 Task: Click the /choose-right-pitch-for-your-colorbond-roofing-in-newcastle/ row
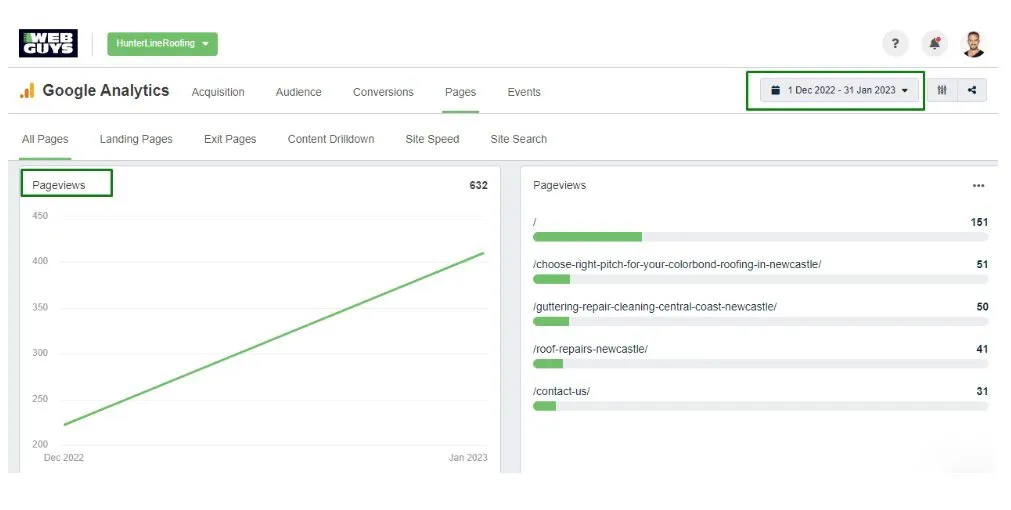pos(760,273)
